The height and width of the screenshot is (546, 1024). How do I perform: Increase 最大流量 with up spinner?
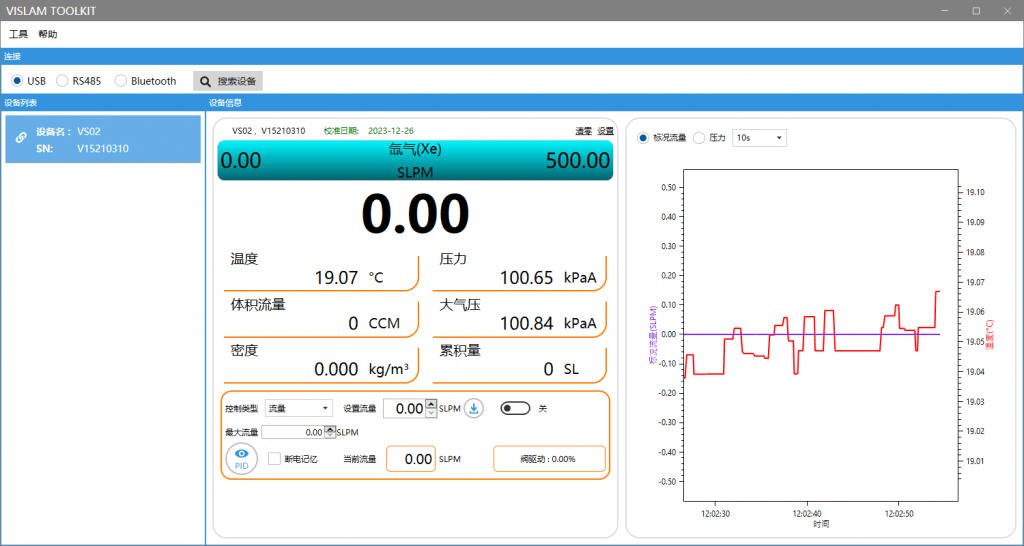click(330, 429)
